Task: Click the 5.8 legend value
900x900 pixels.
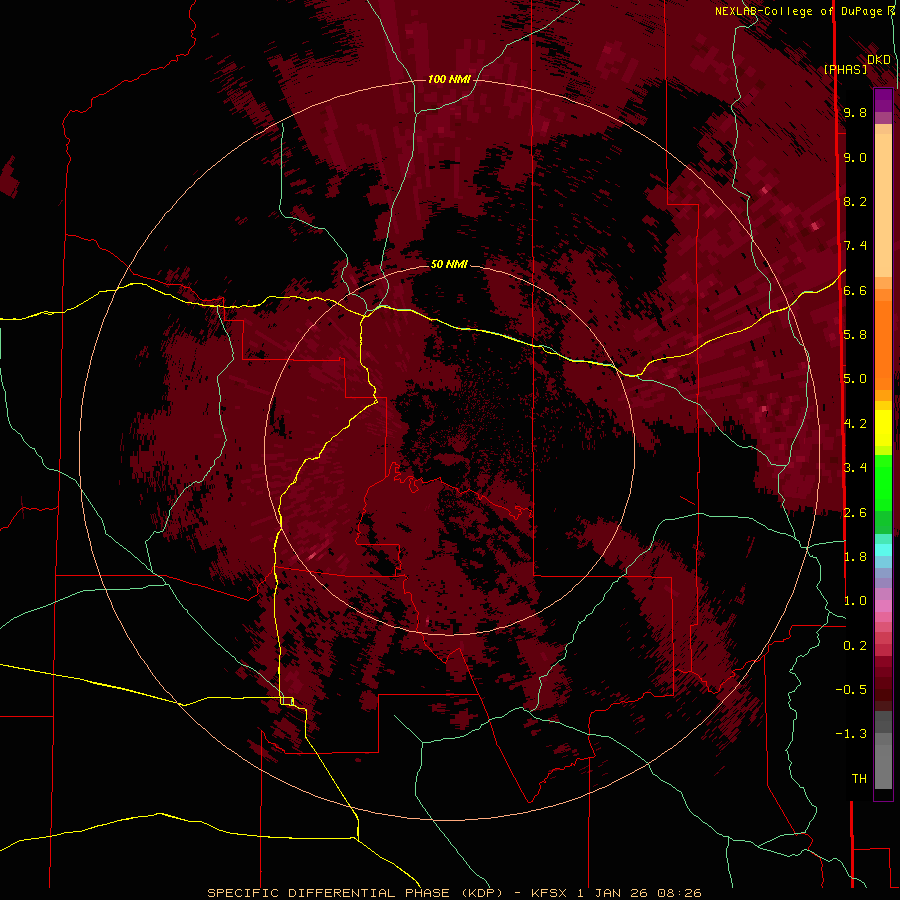Action: tap(855, 335)
